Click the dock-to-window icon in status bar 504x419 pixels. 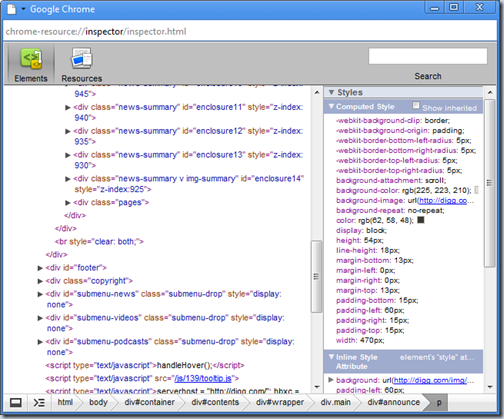point(15,403)
